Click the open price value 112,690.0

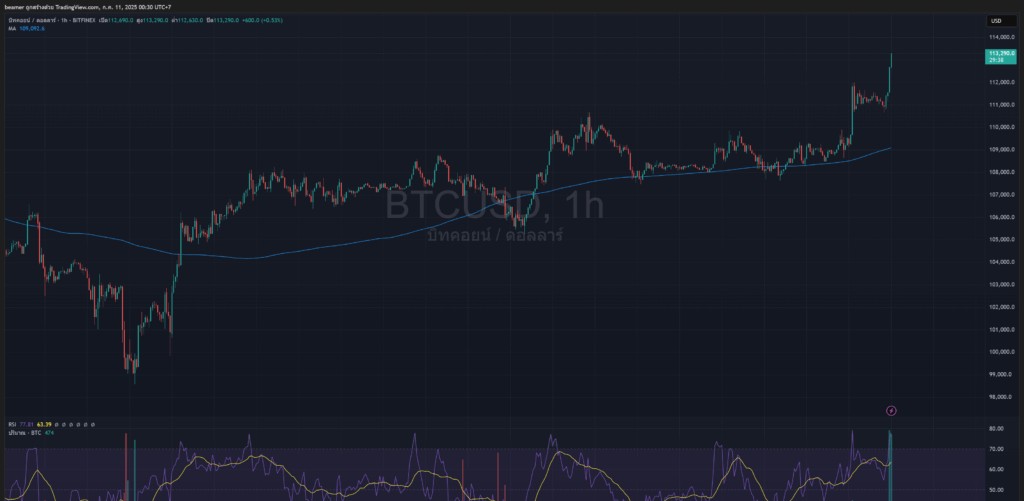click(x=120, y=20)
